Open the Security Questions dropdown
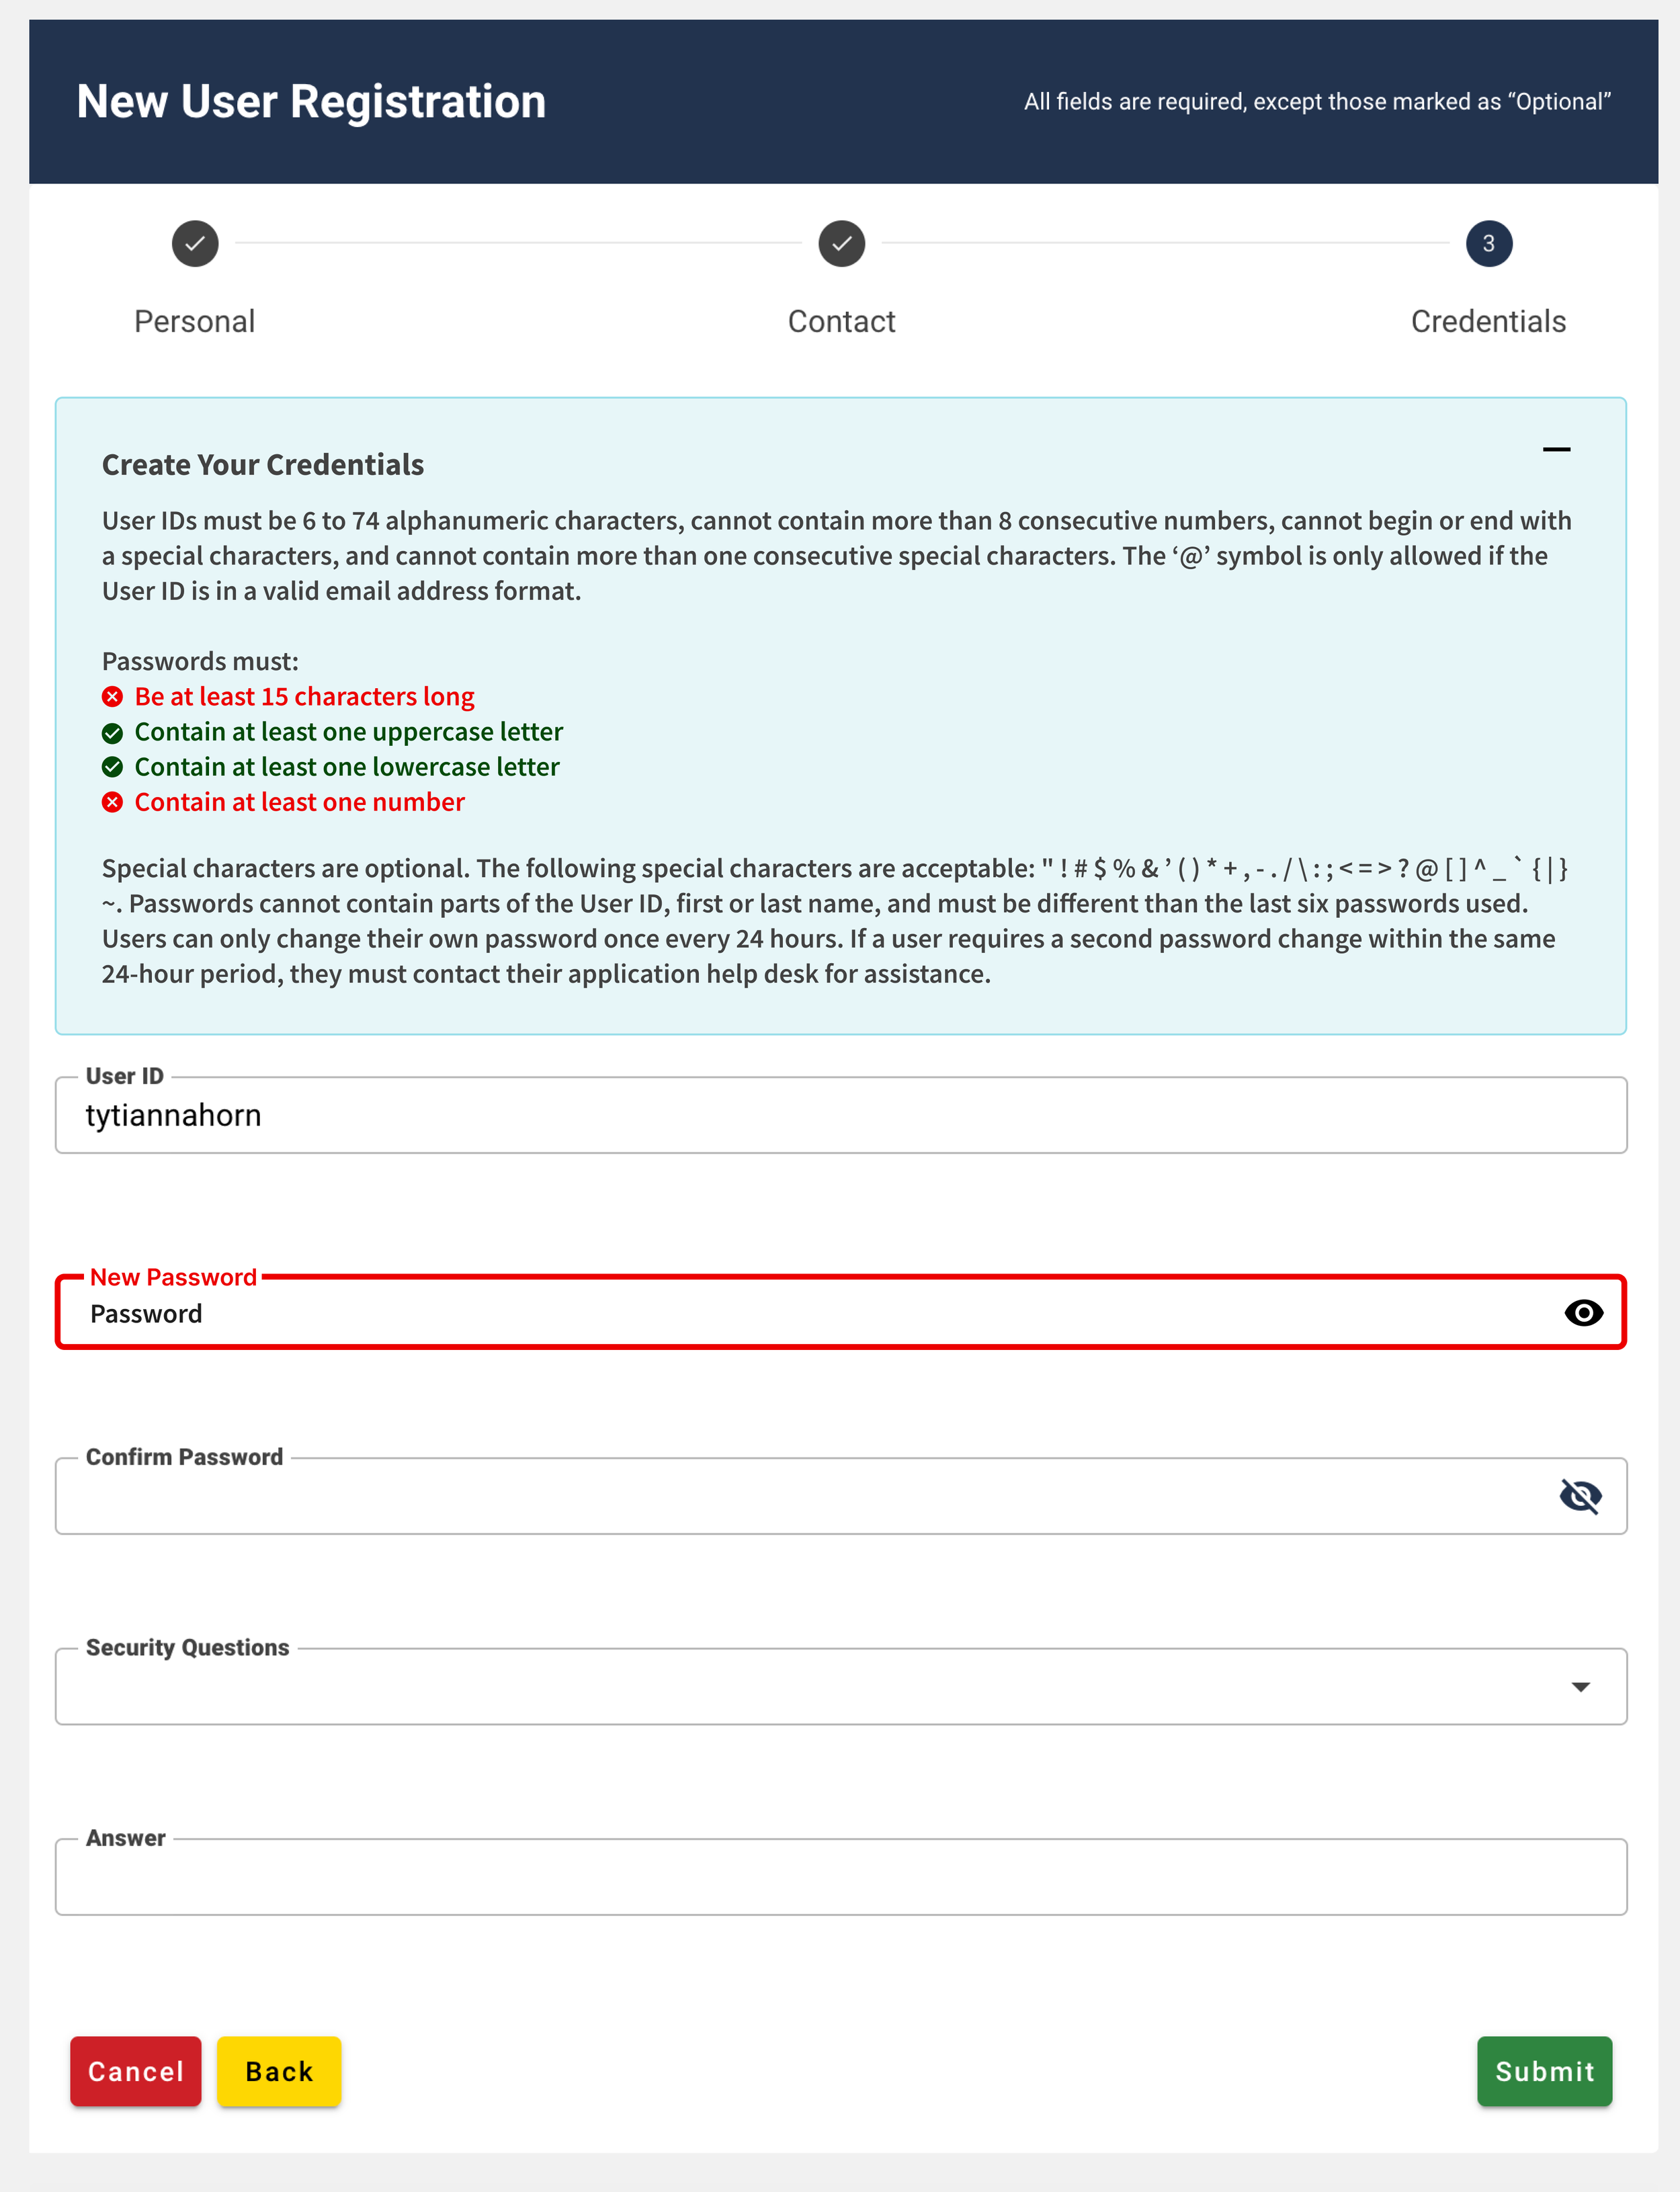This screenshot has width=1680, height=2192. coord(800,1687)
